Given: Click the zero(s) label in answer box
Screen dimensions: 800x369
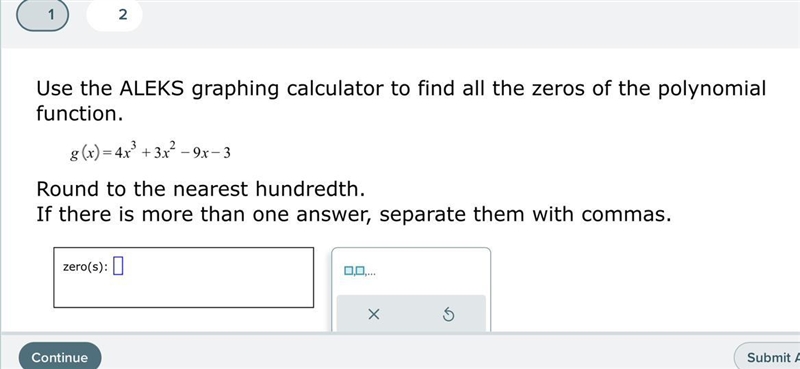Looking at the screenshot, I should (85, 266).
